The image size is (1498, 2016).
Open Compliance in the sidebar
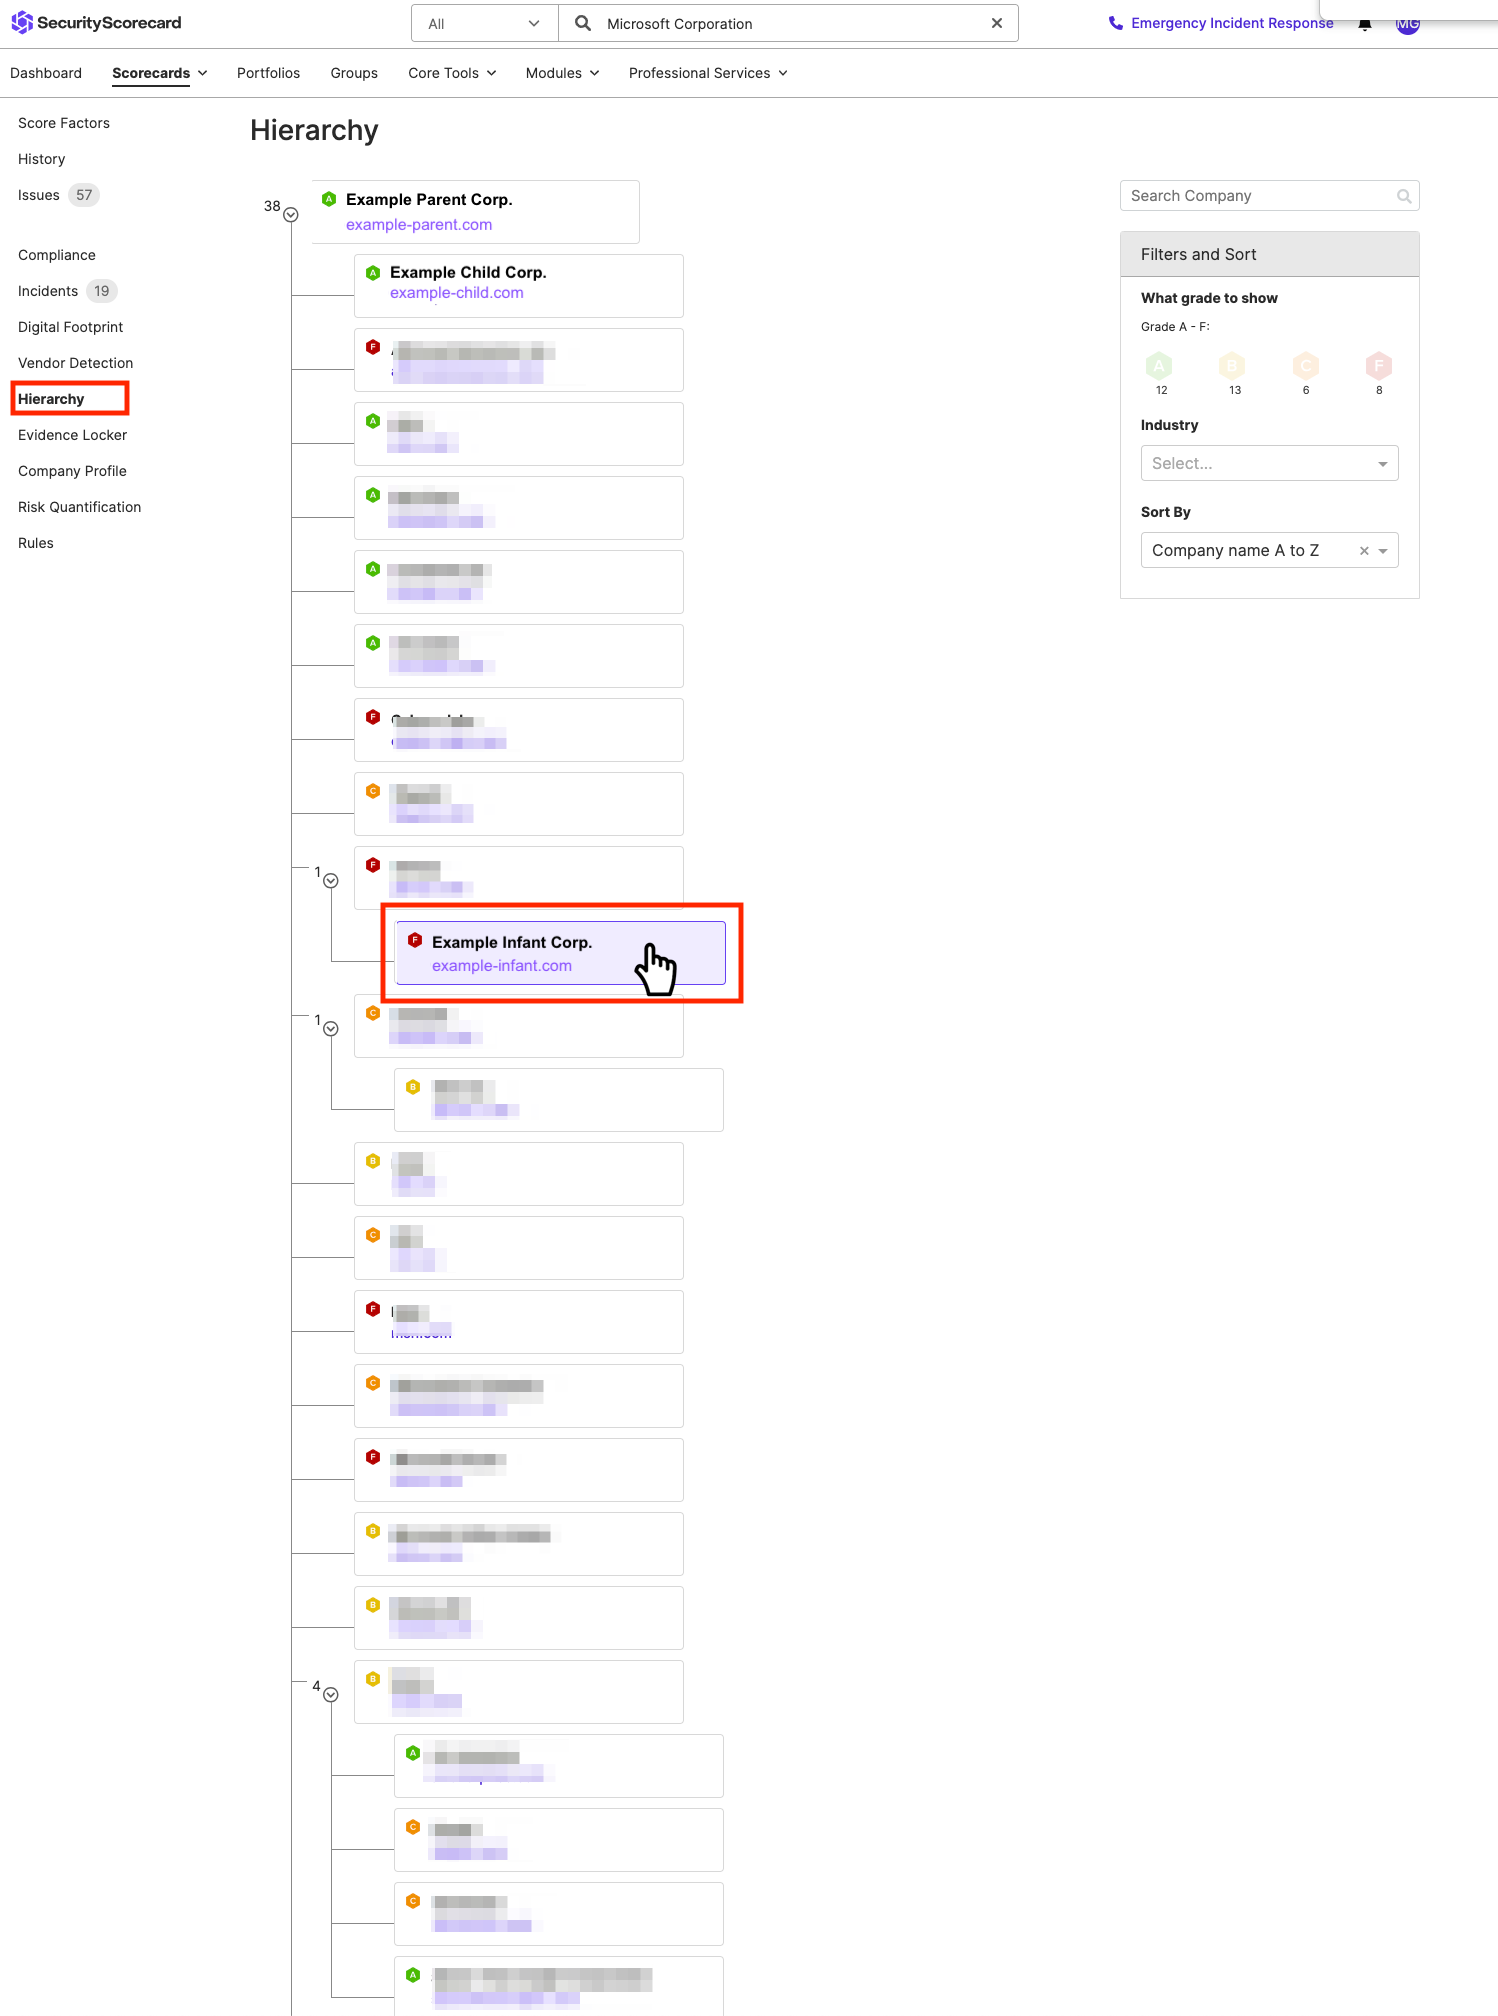(x=57, y=255)
